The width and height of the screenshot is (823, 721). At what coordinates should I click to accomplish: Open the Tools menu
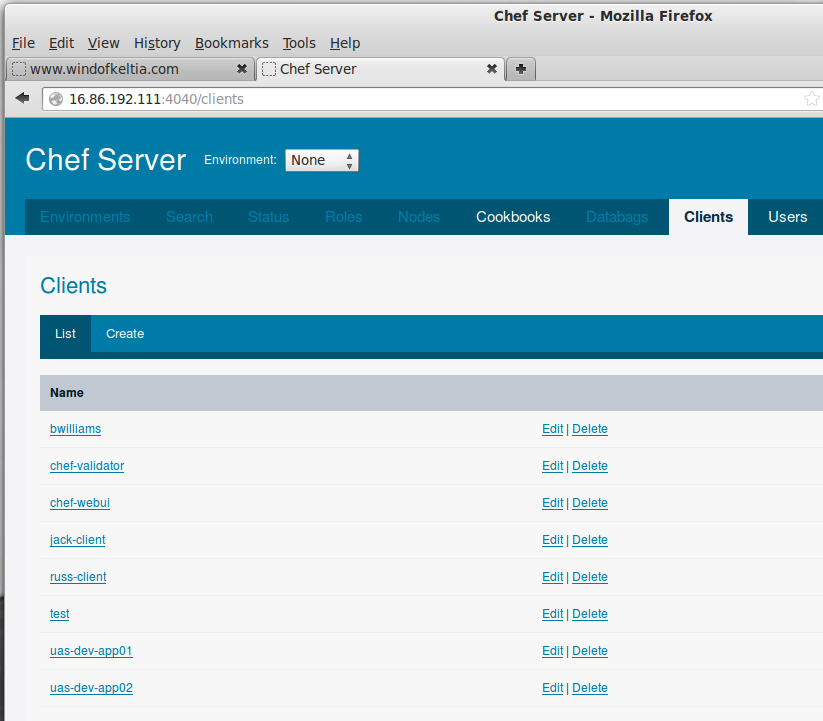299,43
